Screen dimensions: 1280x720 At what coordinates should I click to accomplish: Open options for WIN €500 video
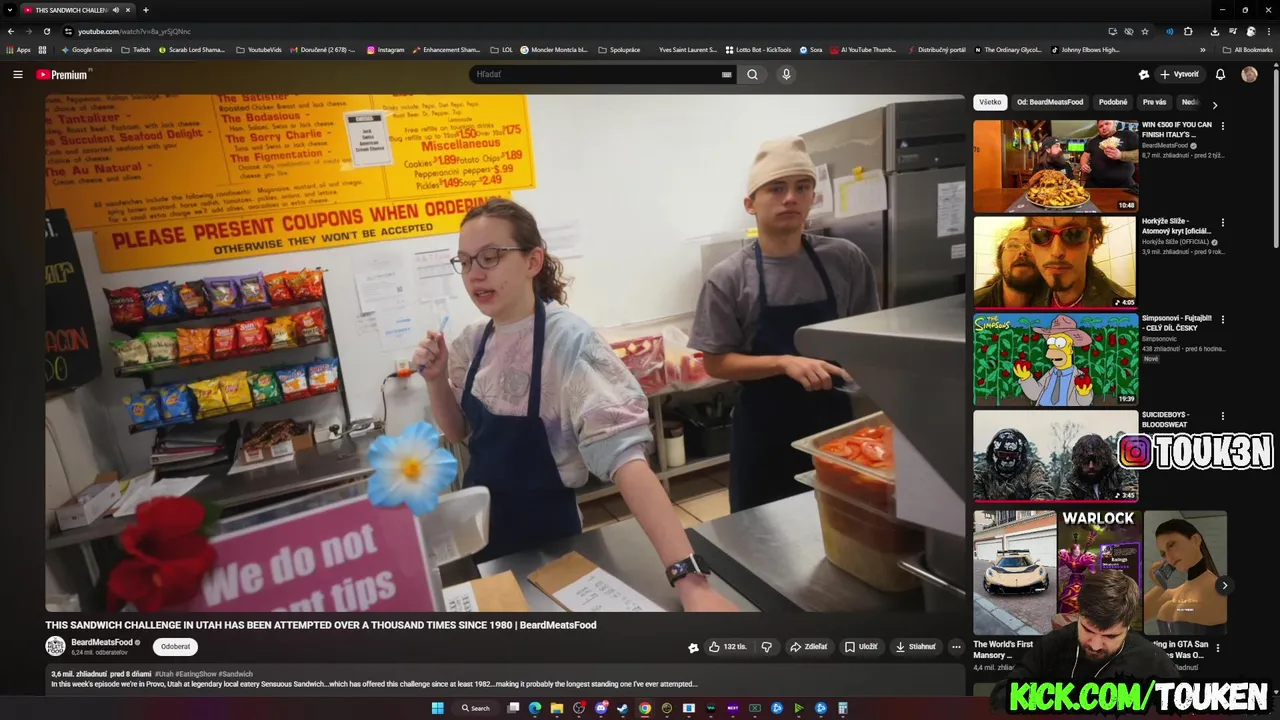1222,126
